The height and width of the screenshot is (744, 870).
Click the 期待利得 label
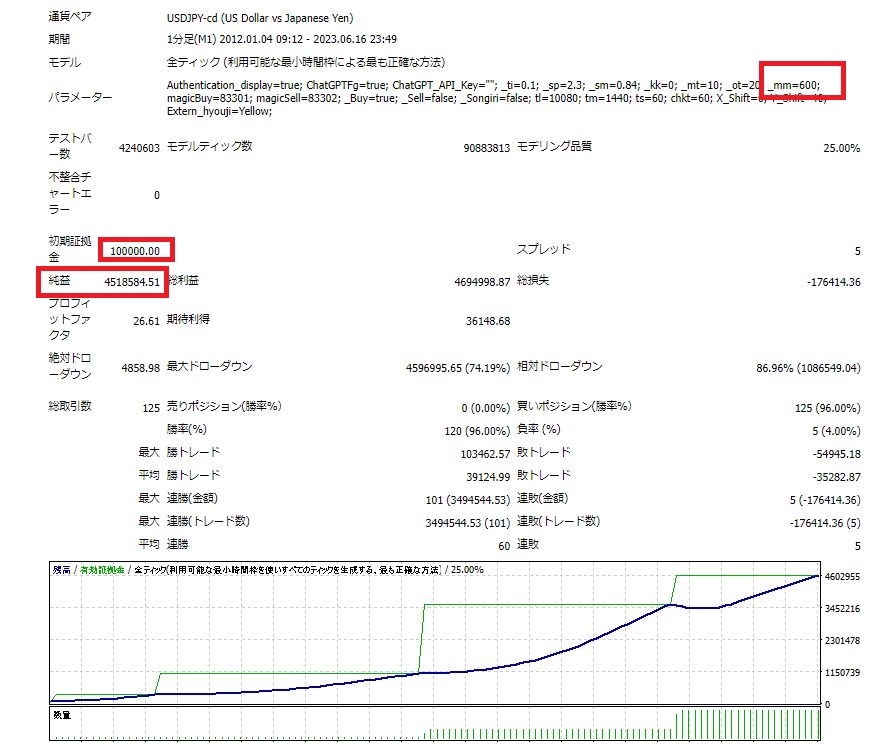click(x=188, y=319)
